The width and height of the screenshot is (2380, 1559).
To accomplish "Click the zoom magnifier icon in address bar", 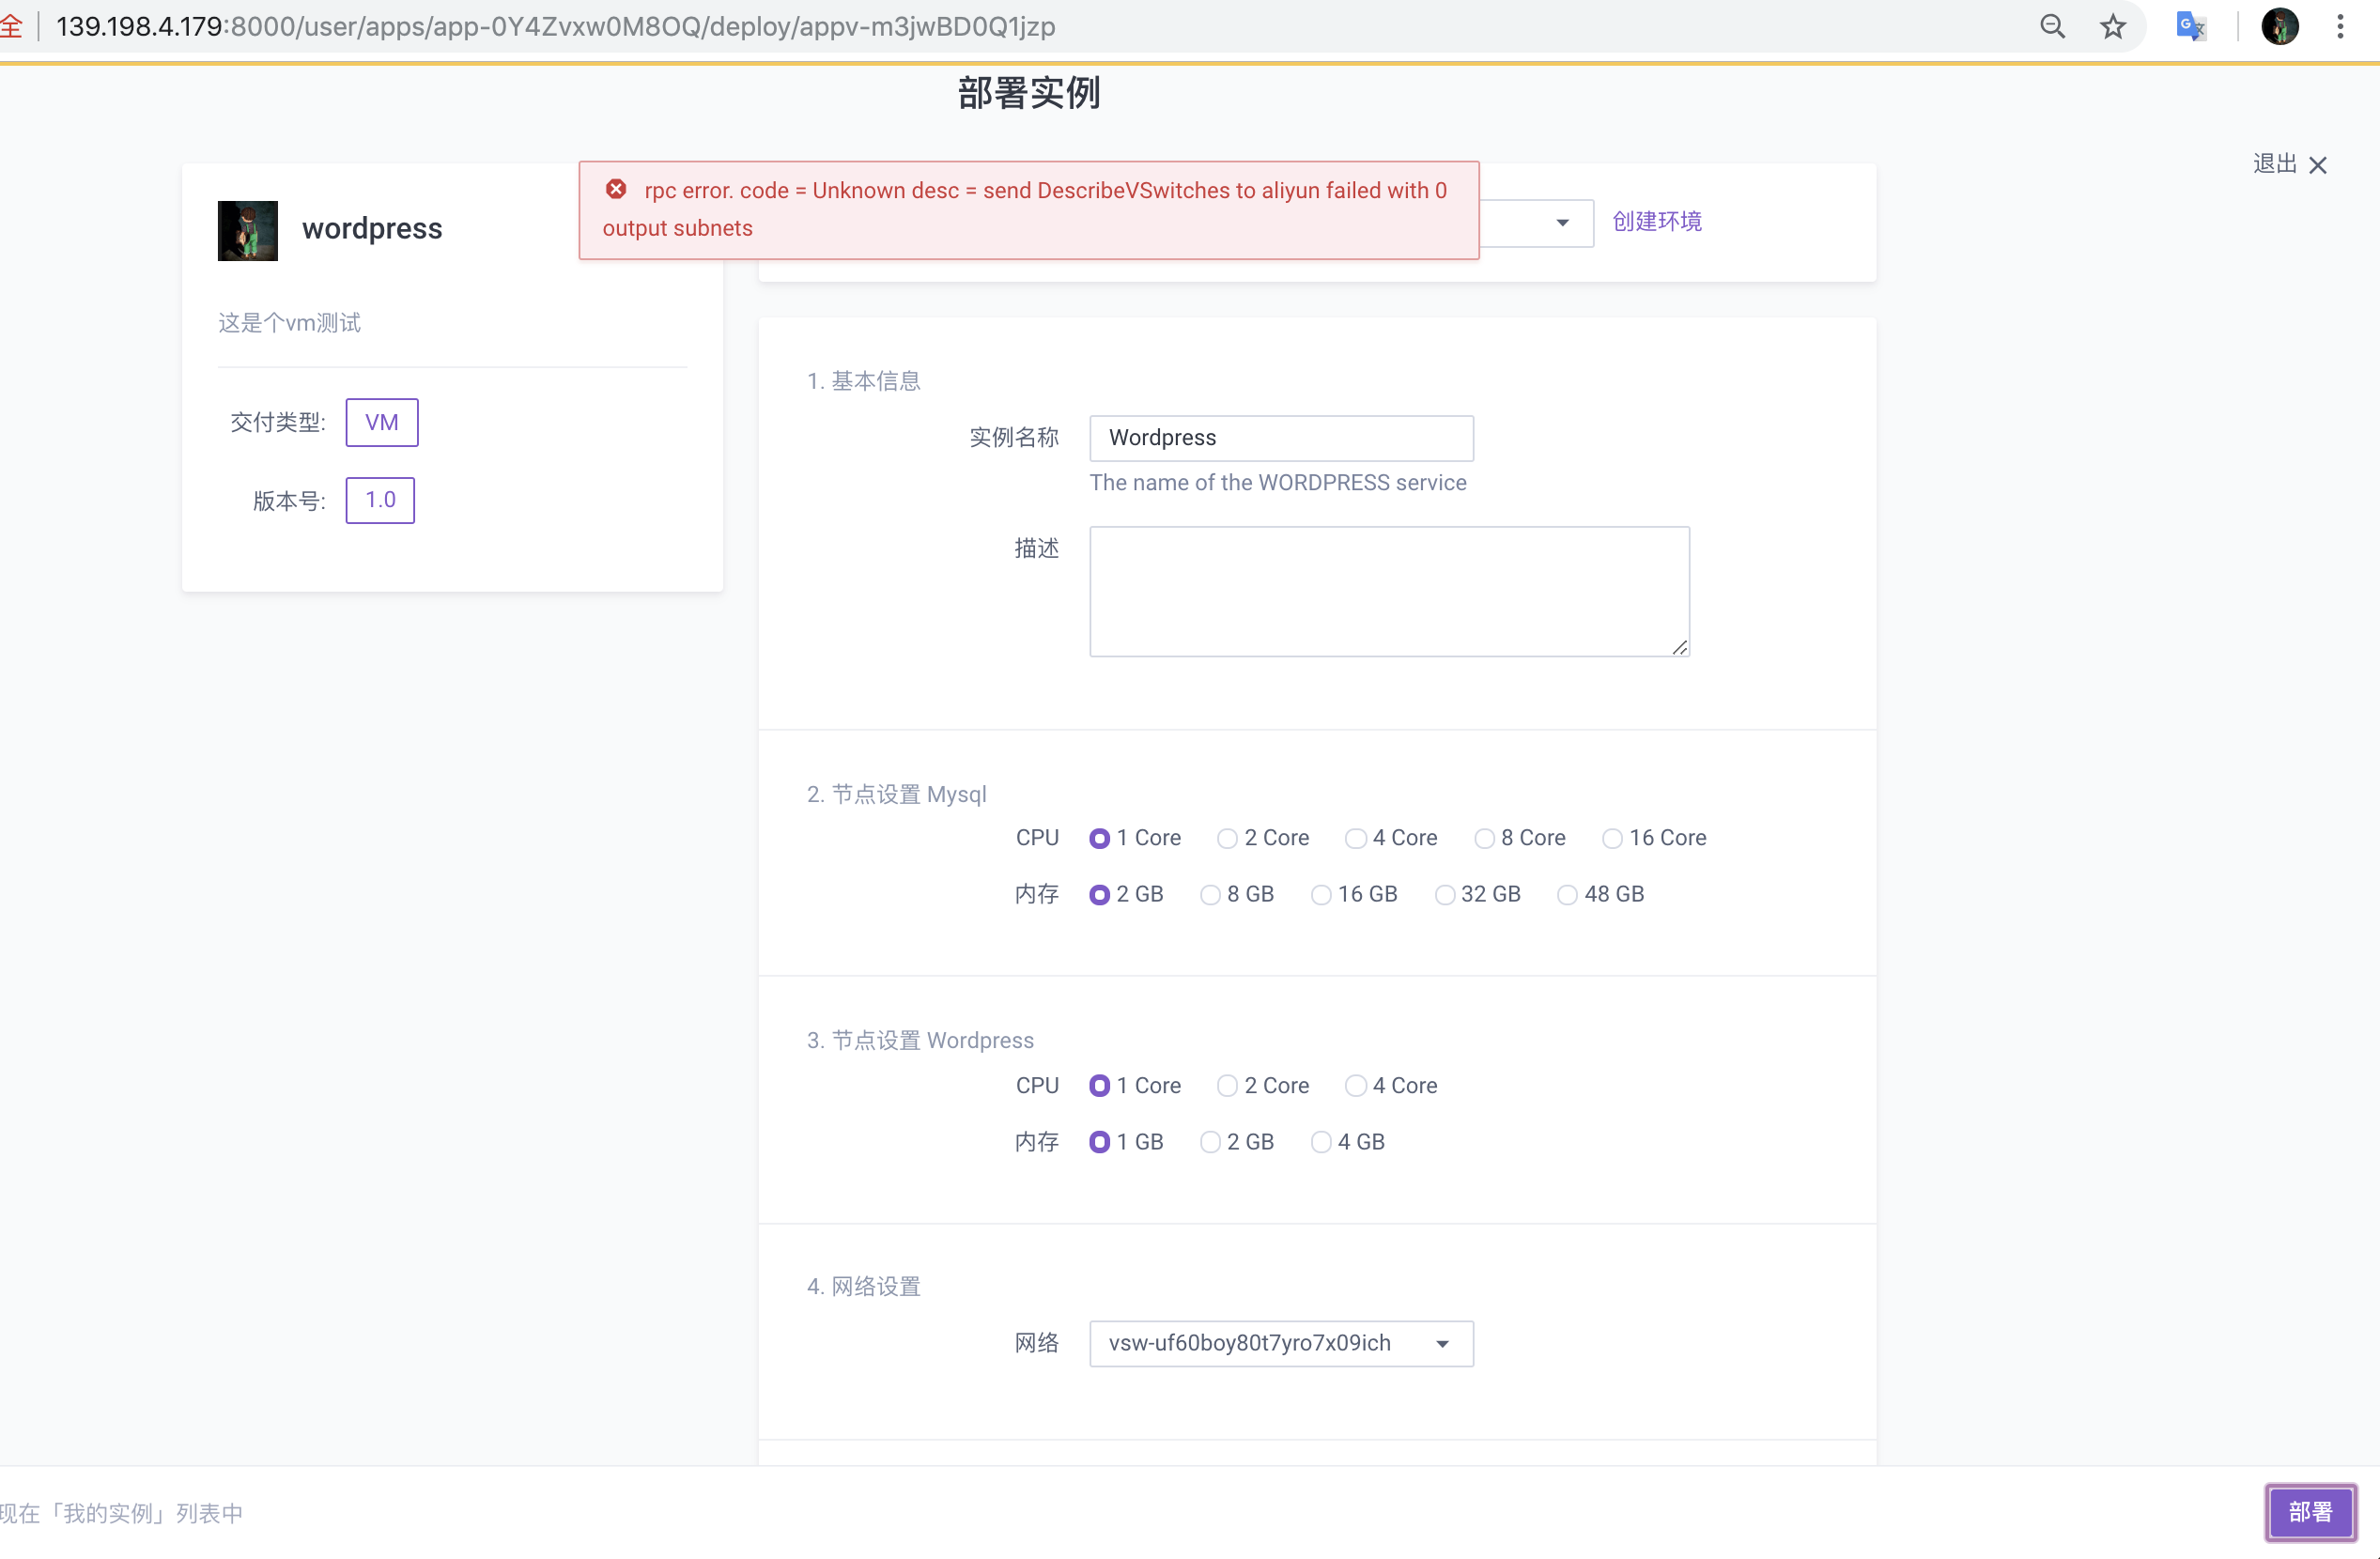I will [2052, 26].
